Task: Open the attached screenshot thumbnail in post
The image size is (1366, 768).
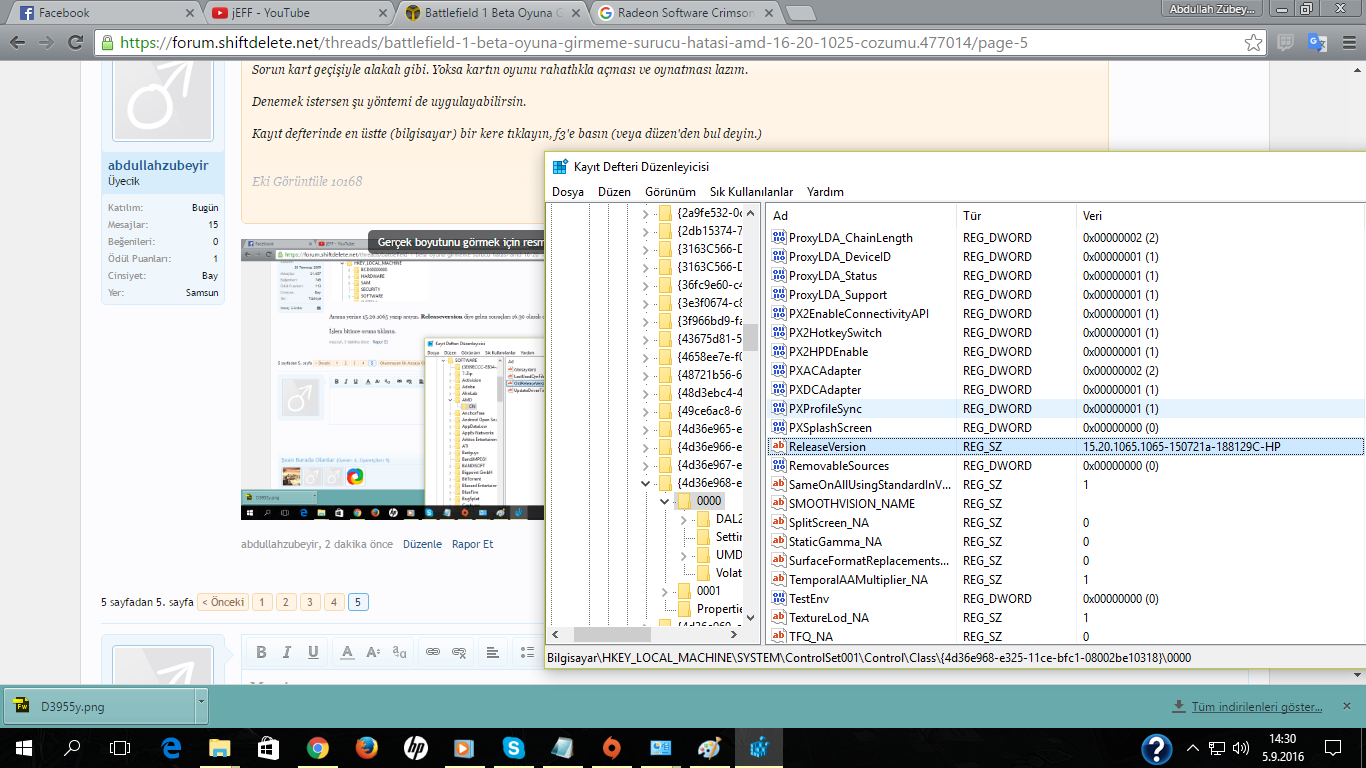Action: coord(392,380)
